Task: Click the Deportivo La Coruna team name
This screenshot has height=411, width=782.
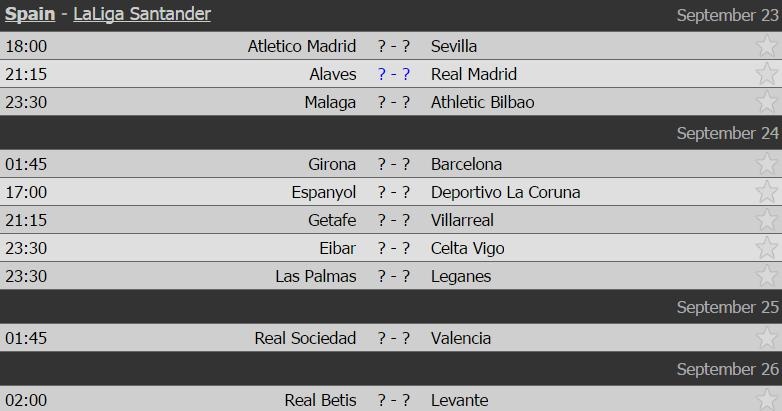Action: coord(505,192)
